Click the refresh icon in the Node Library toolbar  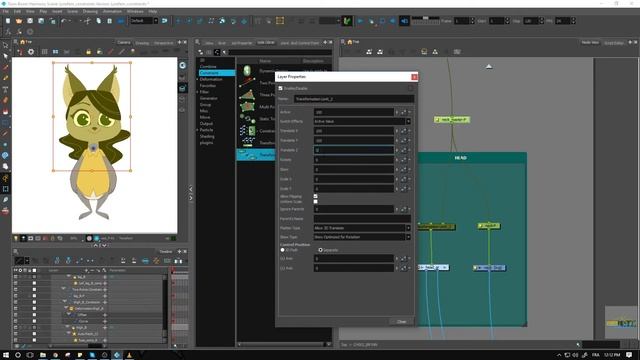coord(217,52)
